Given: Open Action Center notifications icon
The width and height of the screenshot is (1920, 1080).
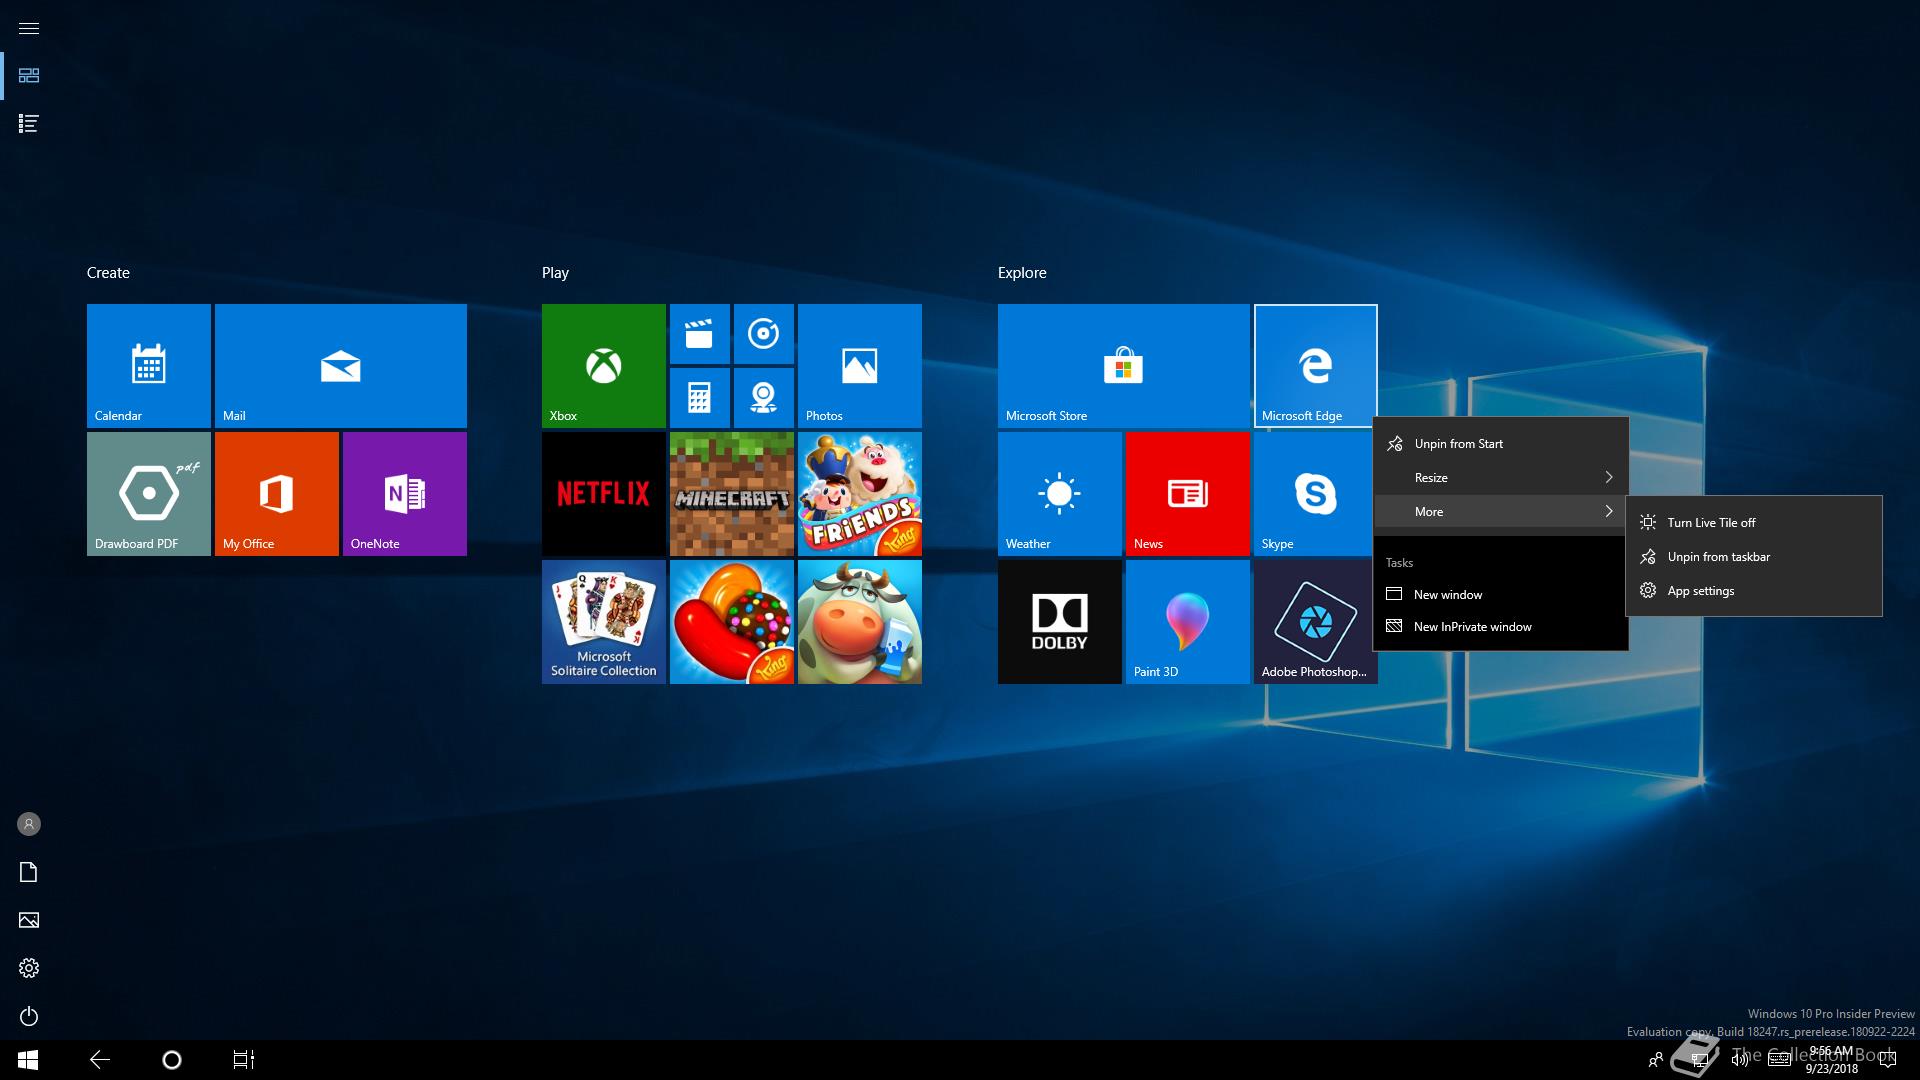Looking at the screenshot, I should click(x=1888, y=1060).
